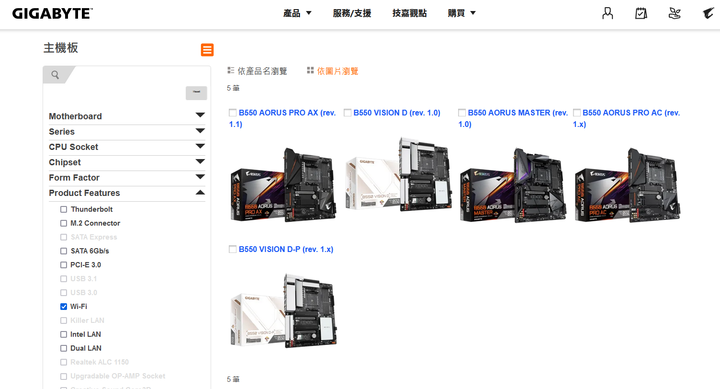The width and height of the screenshot is (720, 389).
Task: Click the B550 VISION D (rev. 1.0) product image
Action: pos(398,174)
